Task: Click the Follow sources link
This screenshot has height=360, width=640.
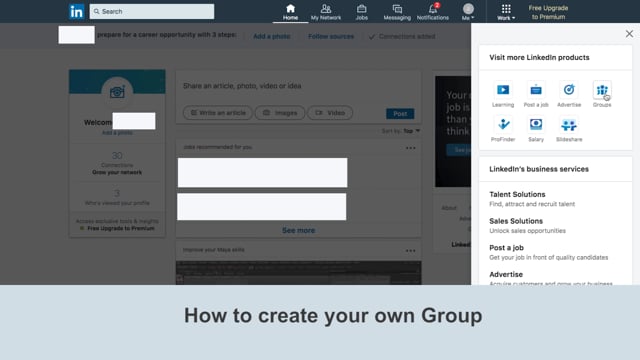Action: pos(331,36)
